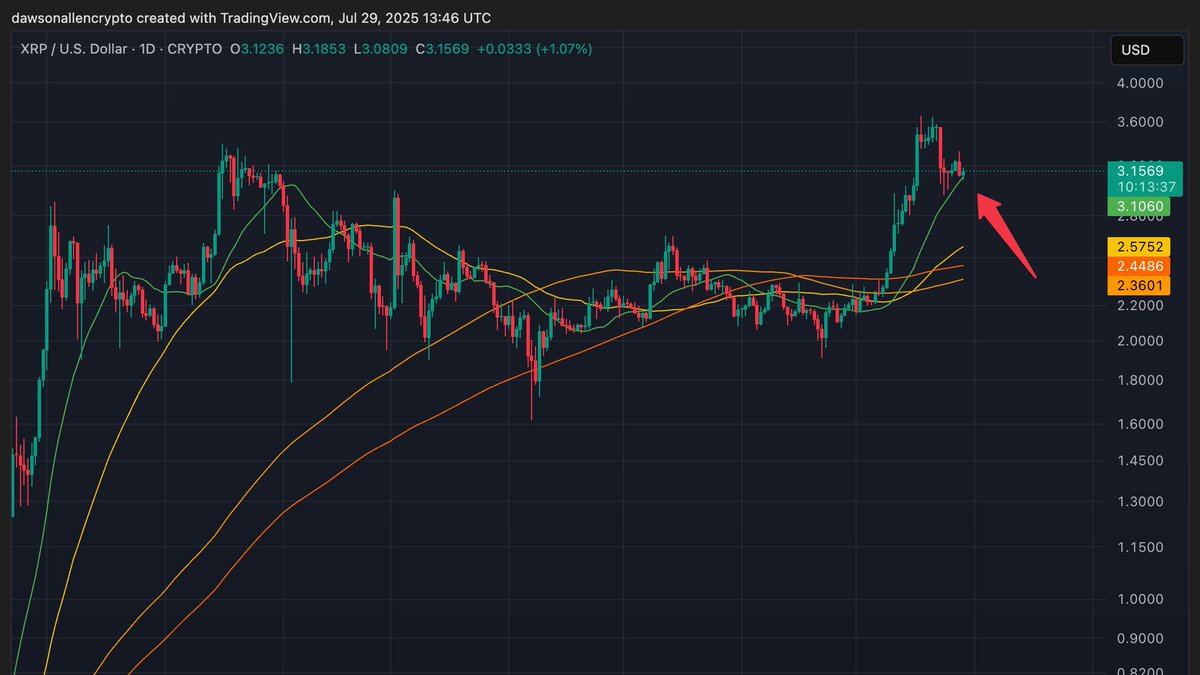The height and width of the screenshot is (675, 1200).
Task: Click the 1.4500 price scale label
Action: point(1141,461)
